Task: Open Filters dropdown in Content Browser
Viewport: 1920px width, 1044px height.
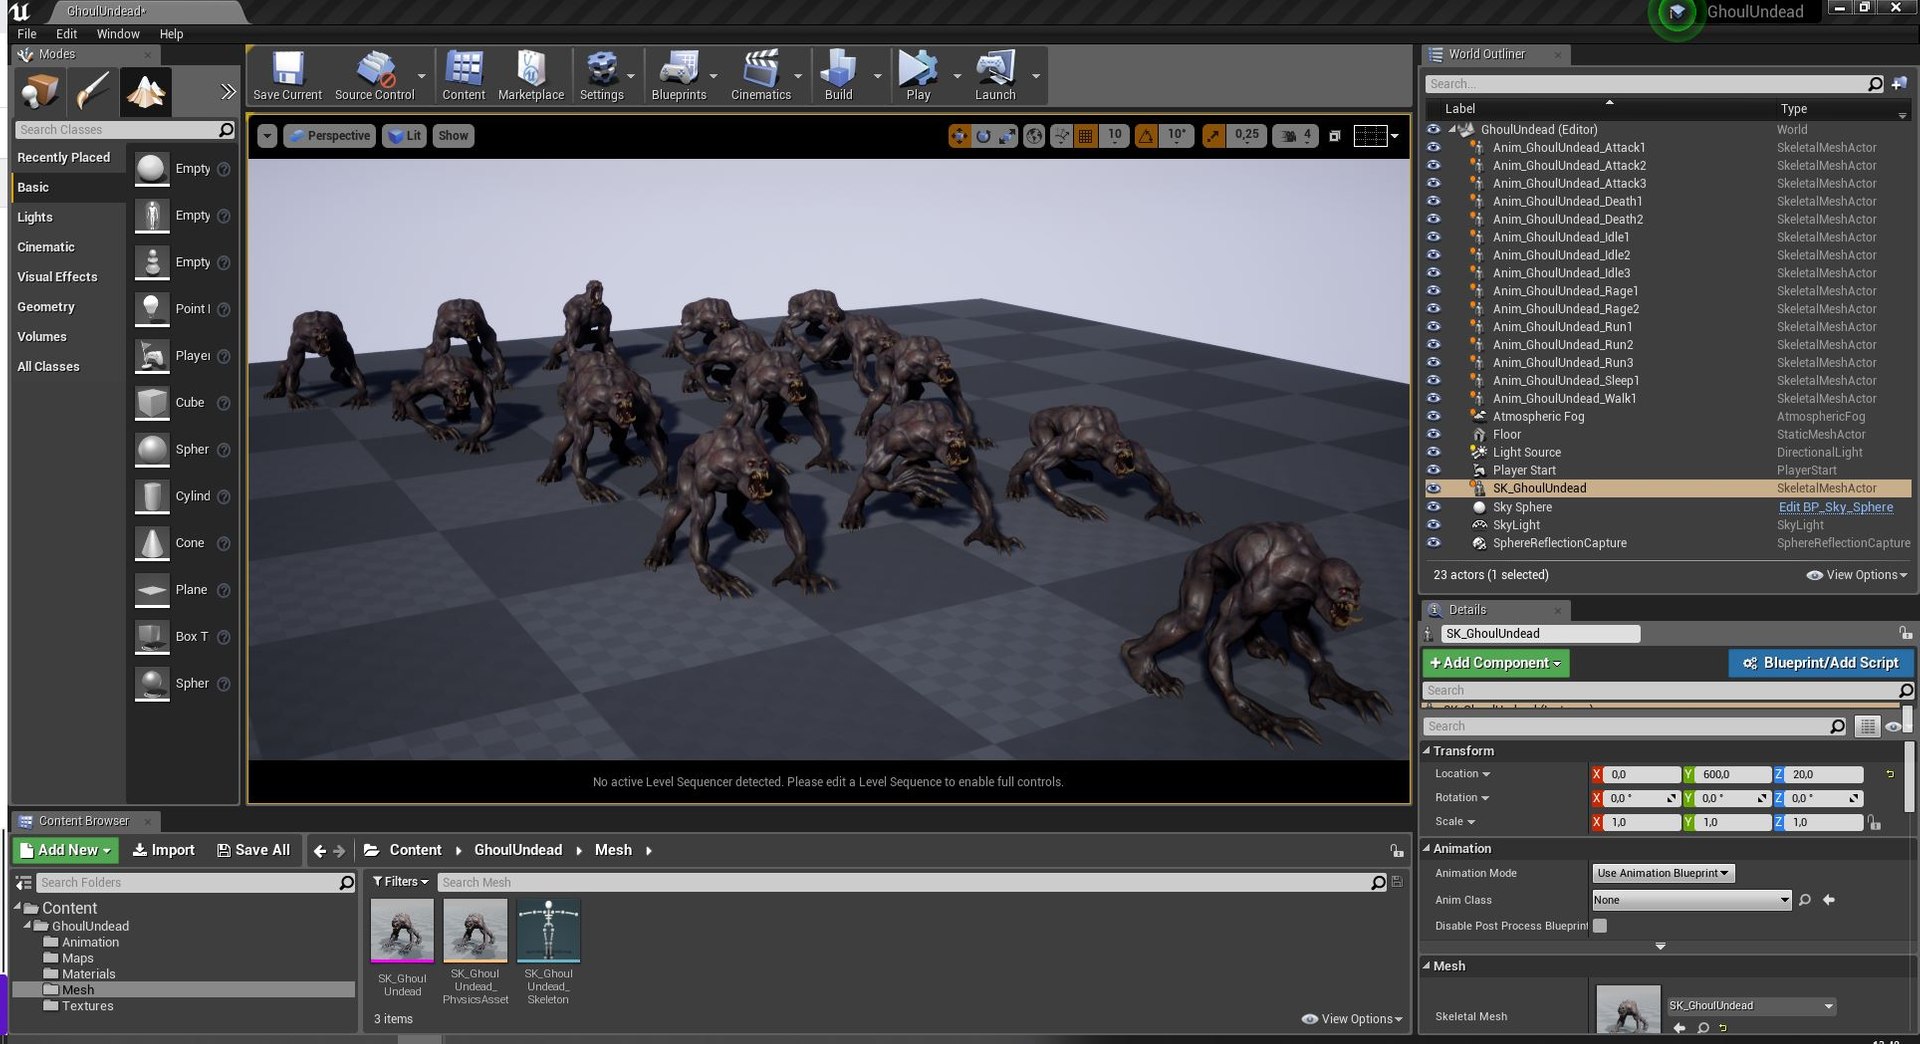Action: (x=400, y=882)
